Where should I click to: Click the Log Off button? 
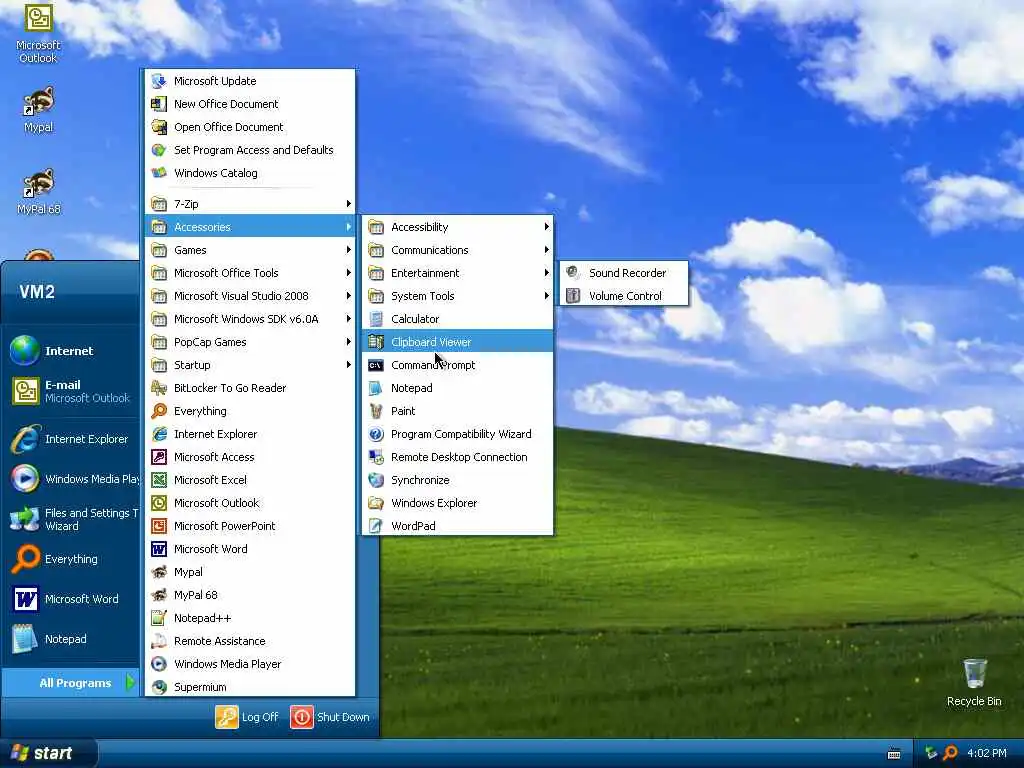click(247, 717)
